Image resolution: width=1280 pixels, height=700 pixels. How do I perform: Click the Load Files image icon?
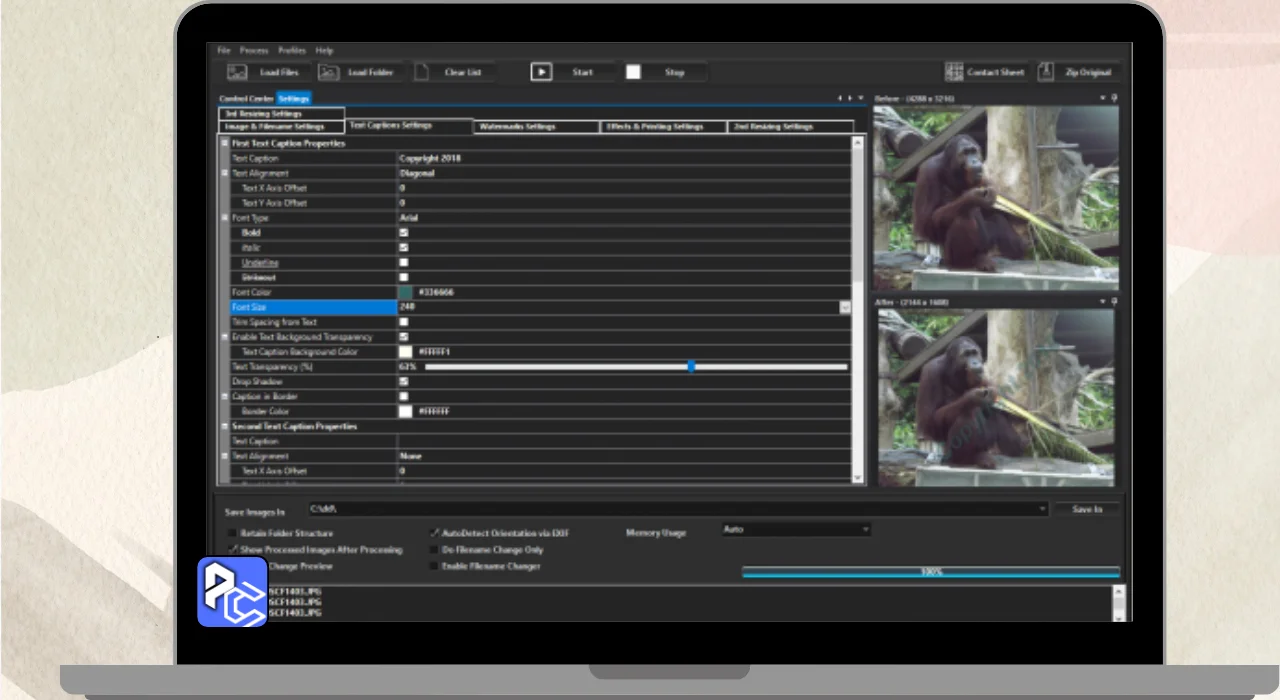pos(237,72)
